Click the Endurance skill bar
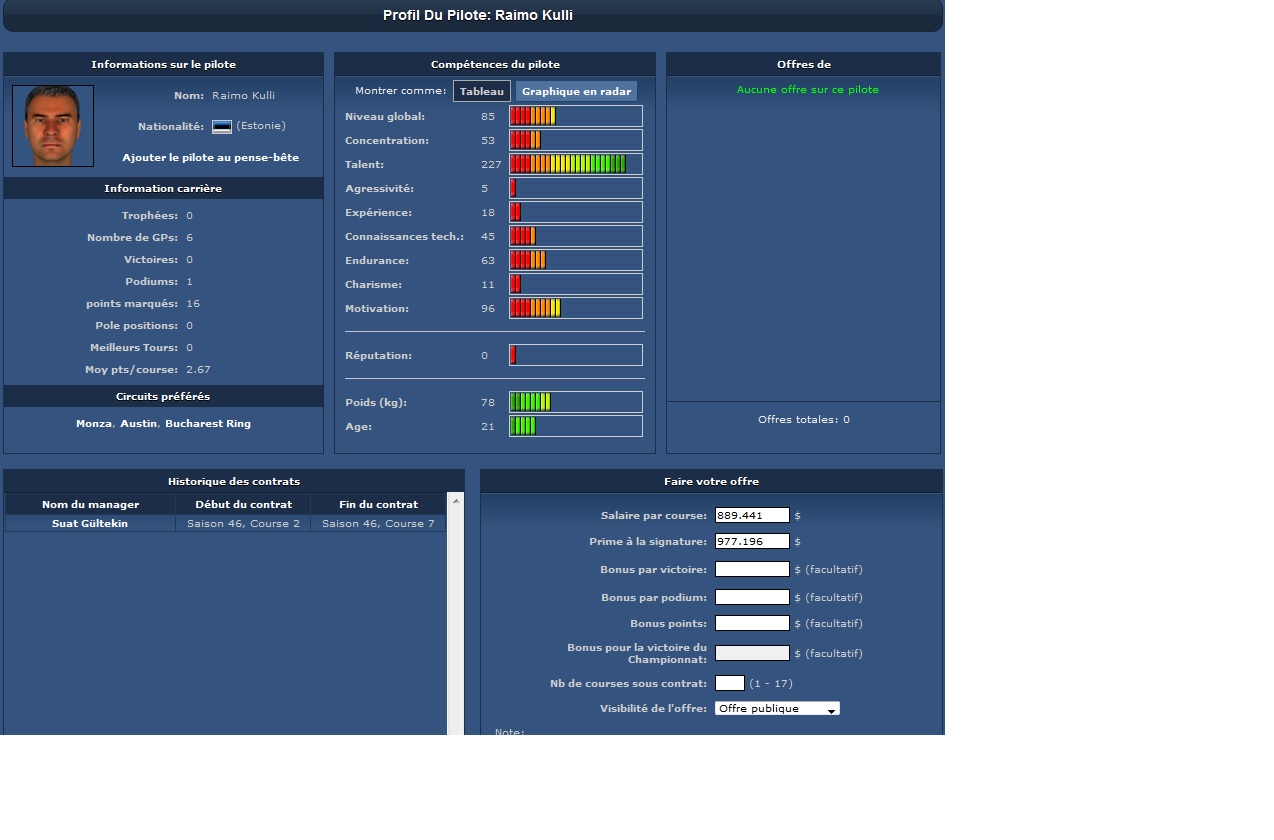This screenshot has width=1274, height=840. [576, 260]
